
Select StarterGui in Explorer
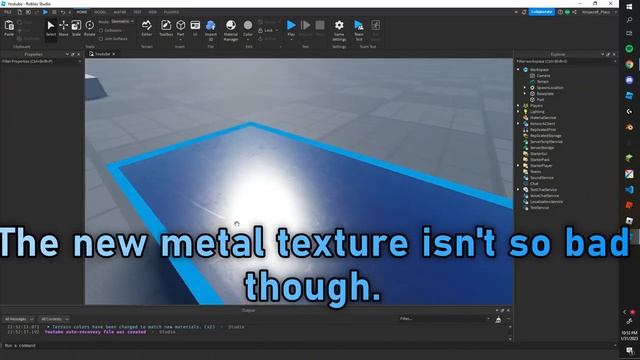[x=538, y=154]
